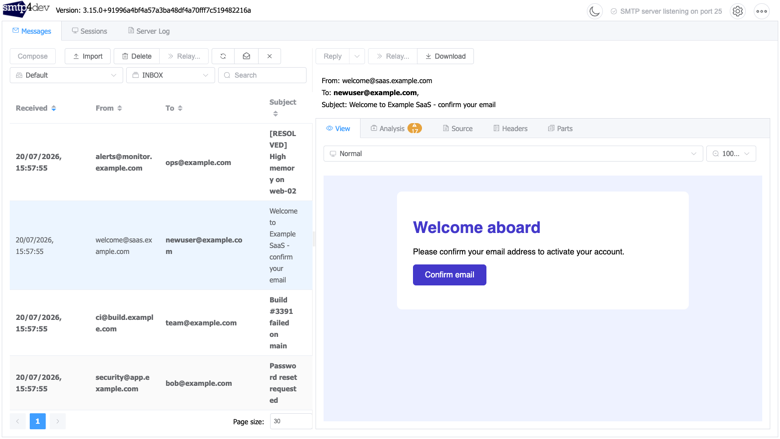780x439 pixels.
Task: Click 'SMTP server listening on port 25' status
Action: click(x=666, y=11)
